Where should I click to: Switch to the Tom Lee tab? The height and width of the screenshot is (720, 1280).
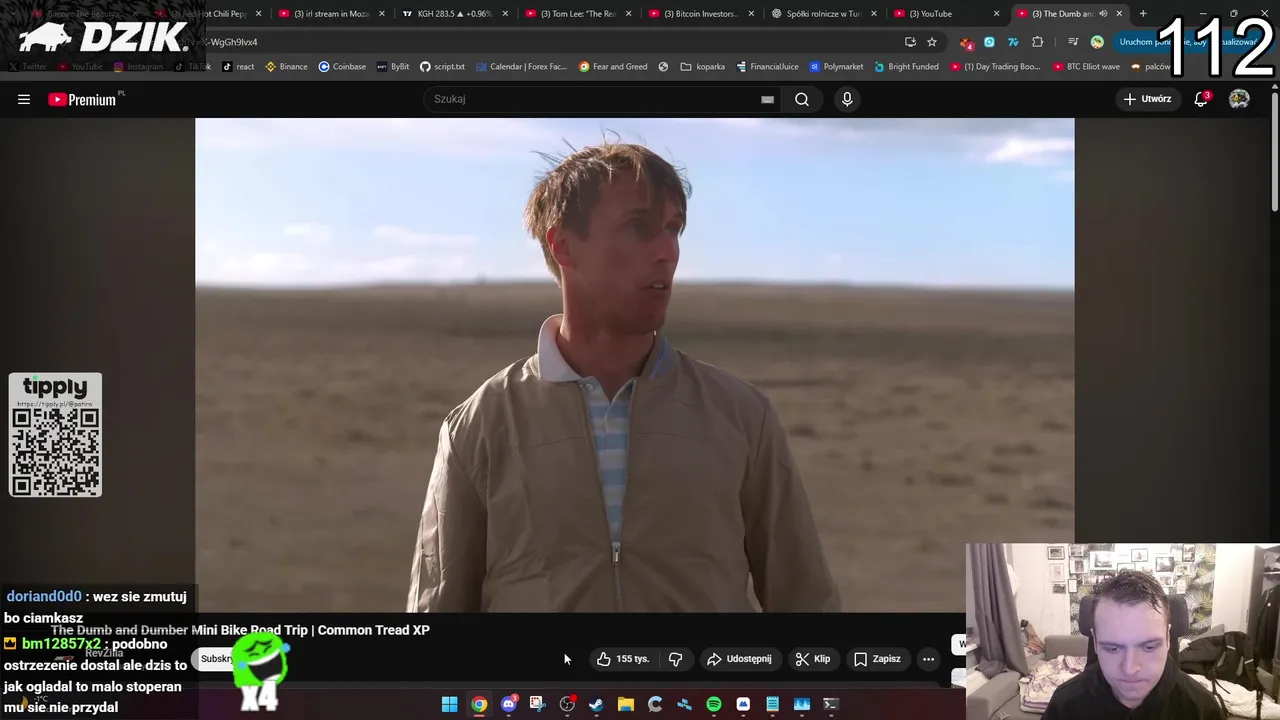(x=577, y=14)
